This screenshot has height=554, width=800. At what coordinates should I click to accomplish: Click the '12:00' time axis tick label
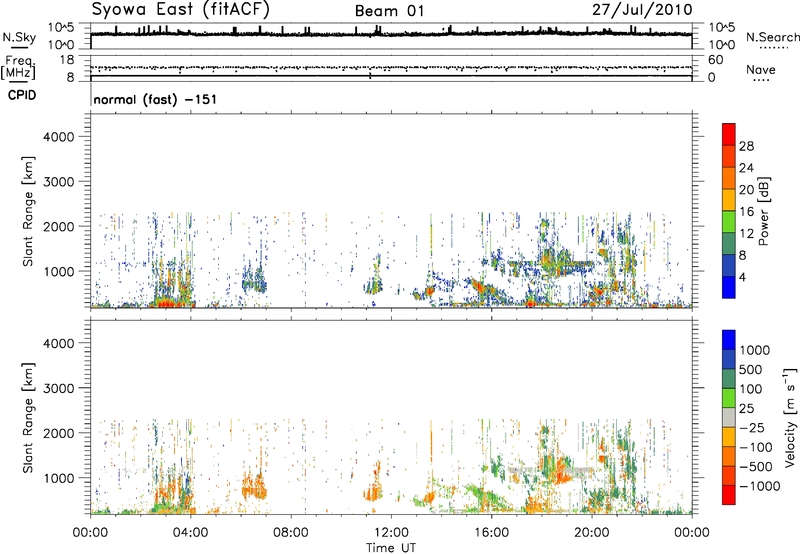pyautogui.click(x=391, y=533)
